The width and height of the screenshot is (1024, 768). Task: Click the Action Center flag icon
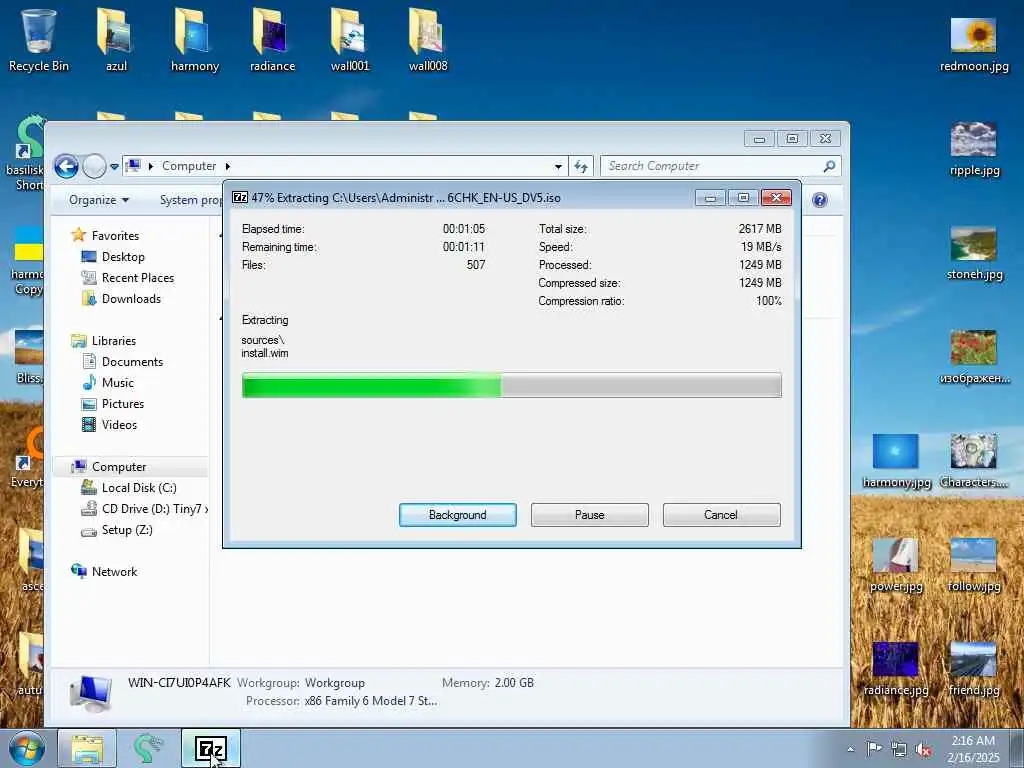(x=874, y=748)
